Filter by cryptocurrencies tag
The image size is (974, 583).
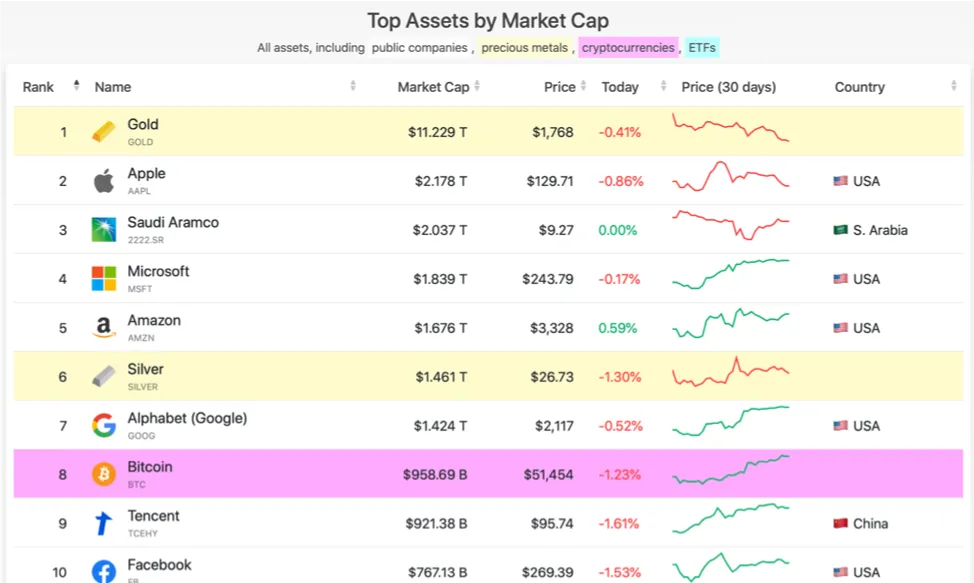click(x=628, y=48)
